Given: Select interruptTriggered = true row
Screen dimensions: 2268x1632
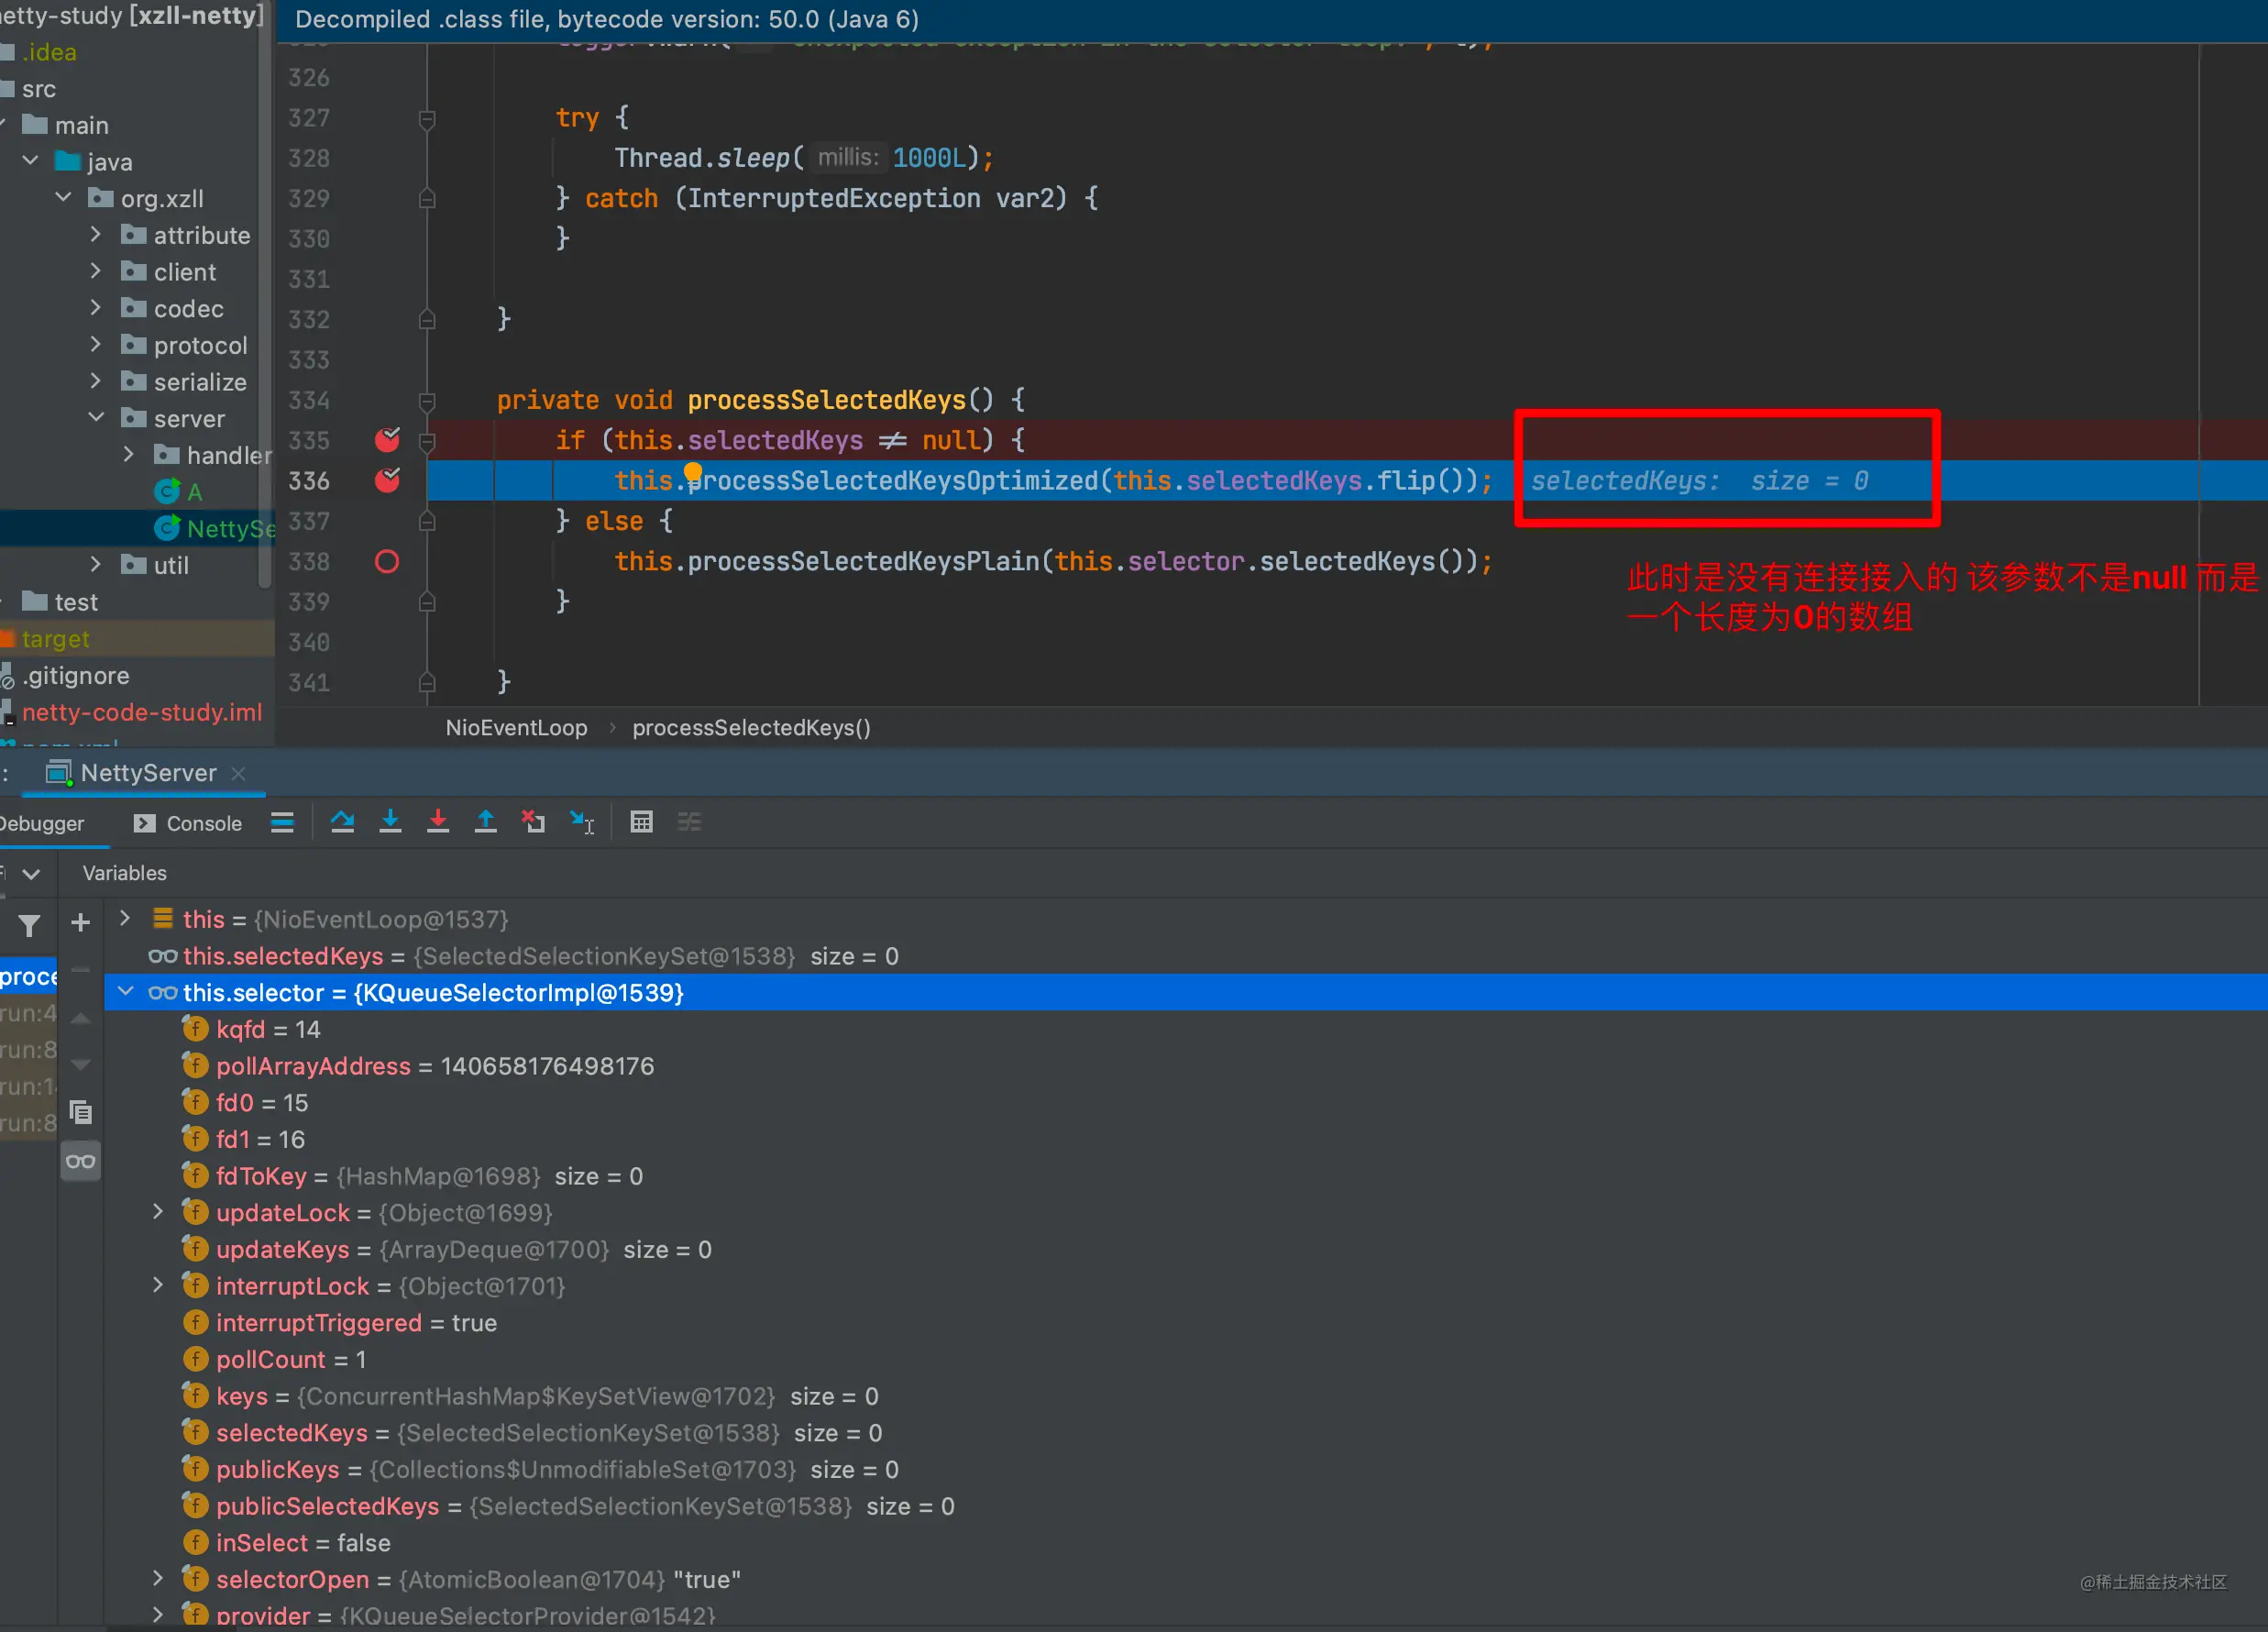Looking at the screenshot, I should coord(1186,1322).
